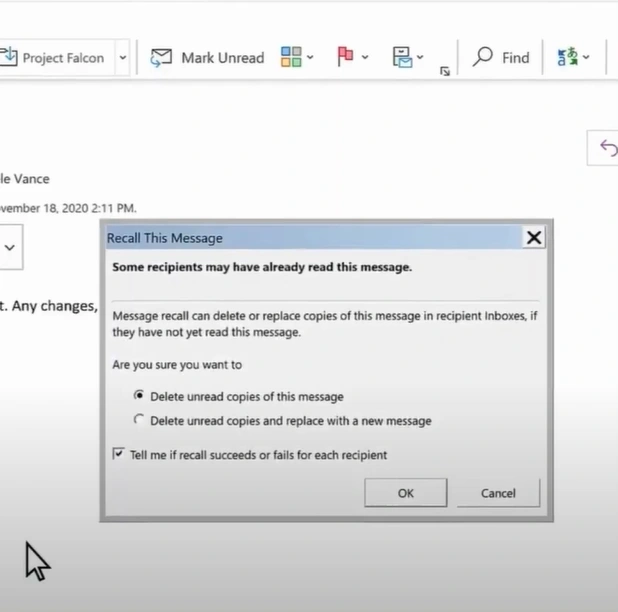Confirm the recall with OK
The height and width of the screenshot is (612, 618).
(406, 493)
